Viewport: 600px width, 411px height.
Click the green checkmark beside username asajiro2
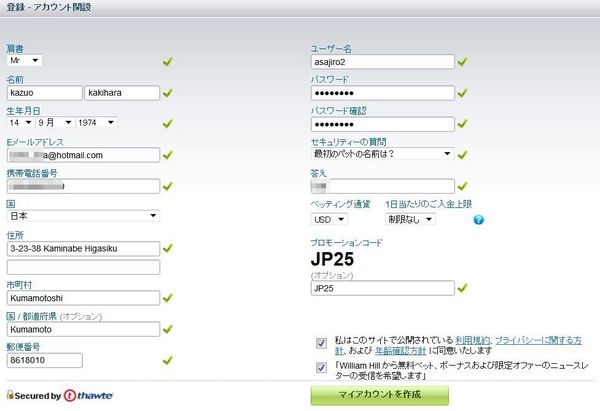point(462,62)
